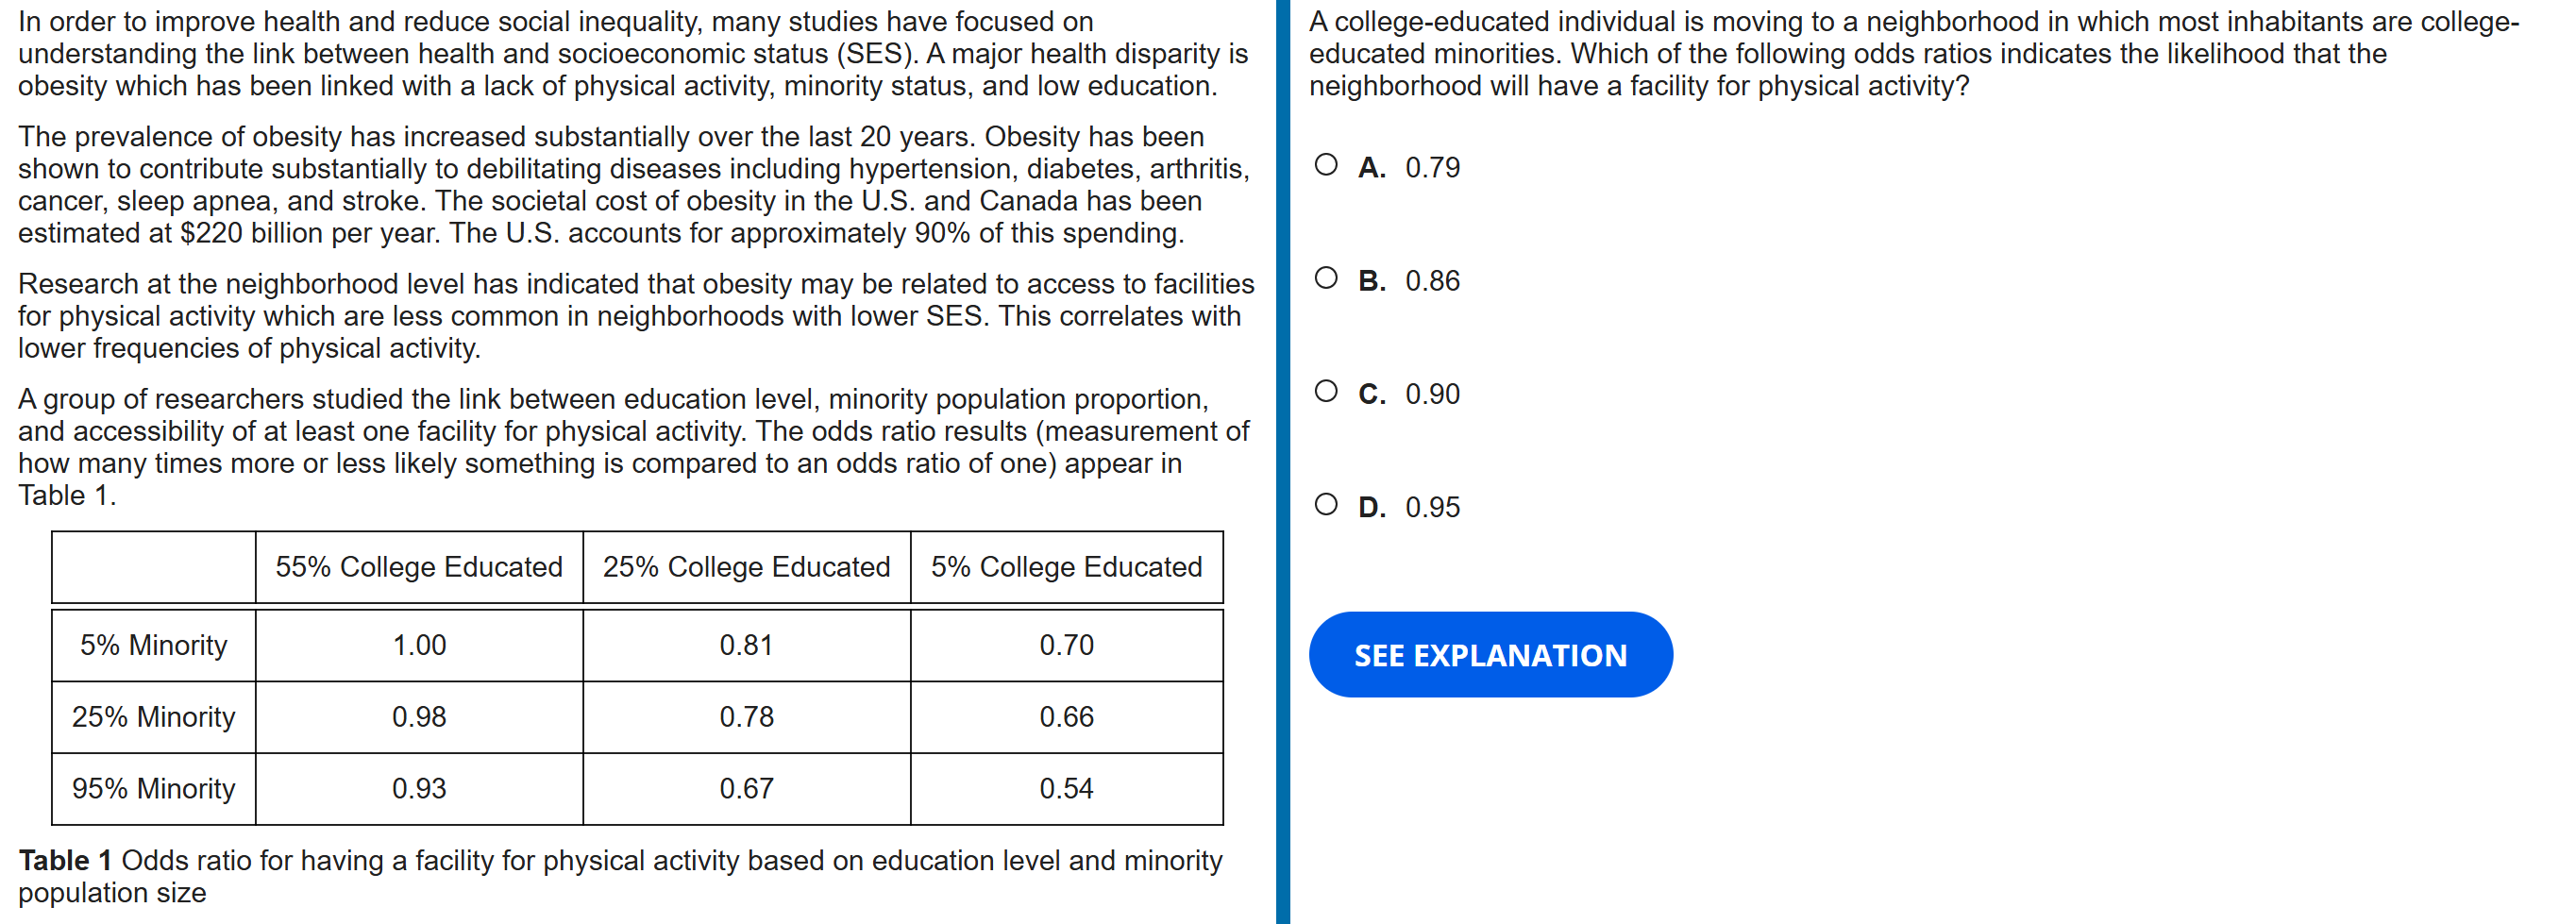2576x924 pixels.
Task: Click the table cell showing 0.54
Action: [x=1066, y=789]
